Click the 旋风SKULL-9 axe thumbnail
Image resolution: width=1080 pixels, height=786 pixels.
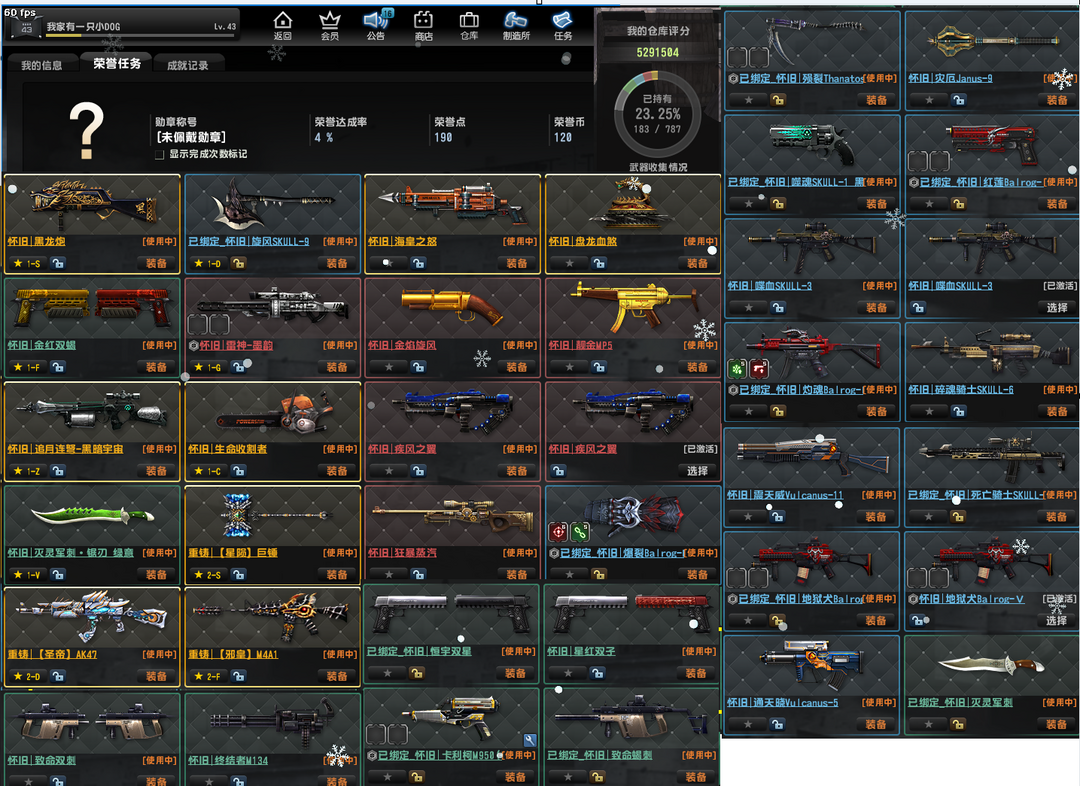pyautogui.click(x=273, y=205)
